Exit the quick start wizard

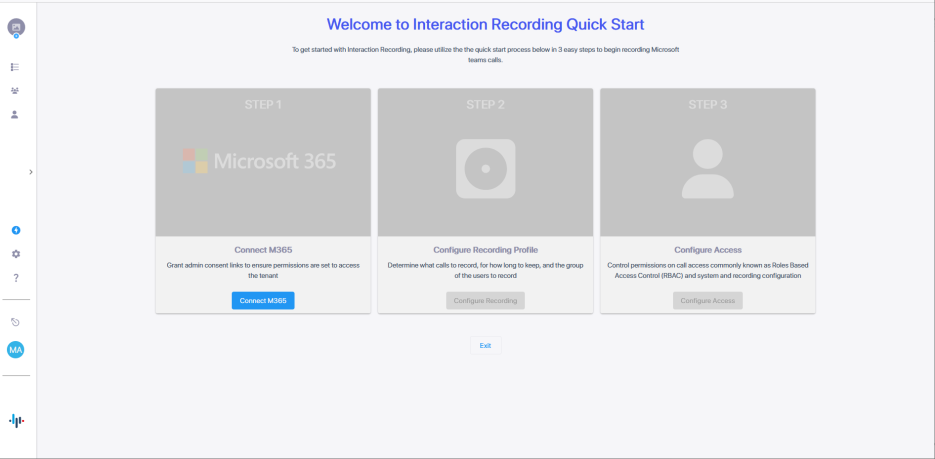[x=485, y=345]
